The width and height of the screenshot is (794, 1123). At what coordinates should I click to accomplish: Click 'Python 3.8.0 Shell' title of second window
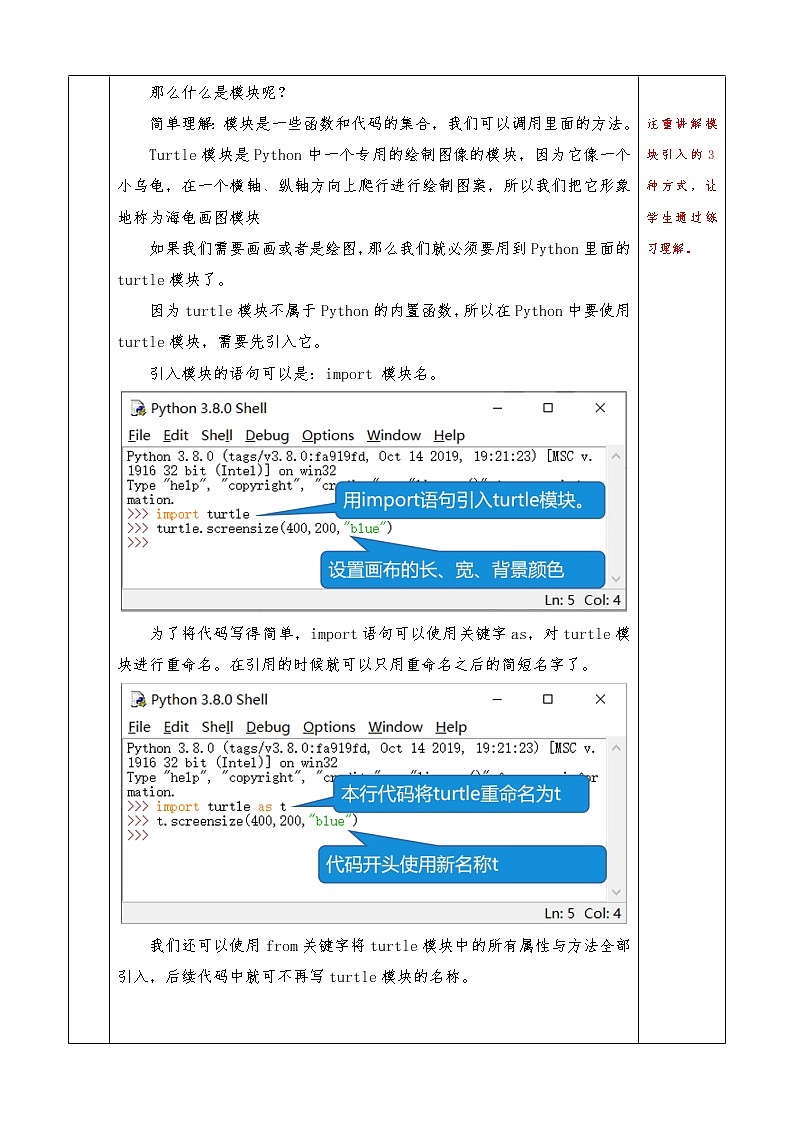[209, 700]
